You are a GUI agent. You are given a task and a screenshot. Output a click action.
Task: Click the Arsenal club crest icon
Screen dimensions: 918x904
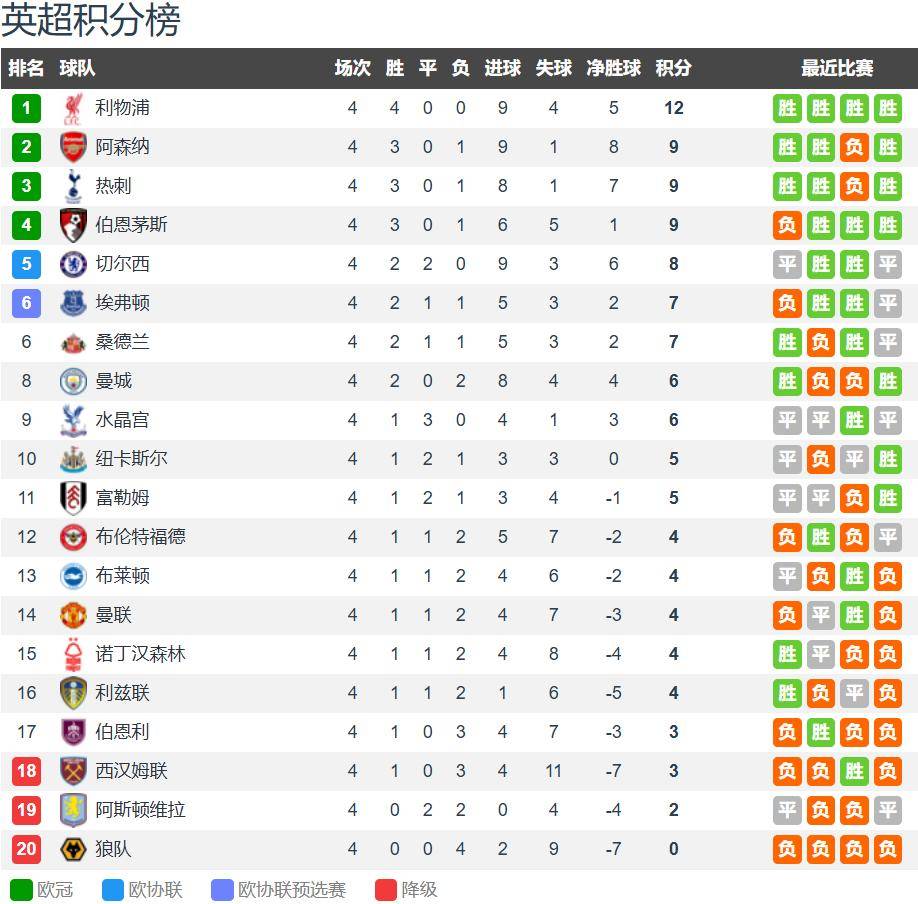pyautogui.click(x=74, y=147)
